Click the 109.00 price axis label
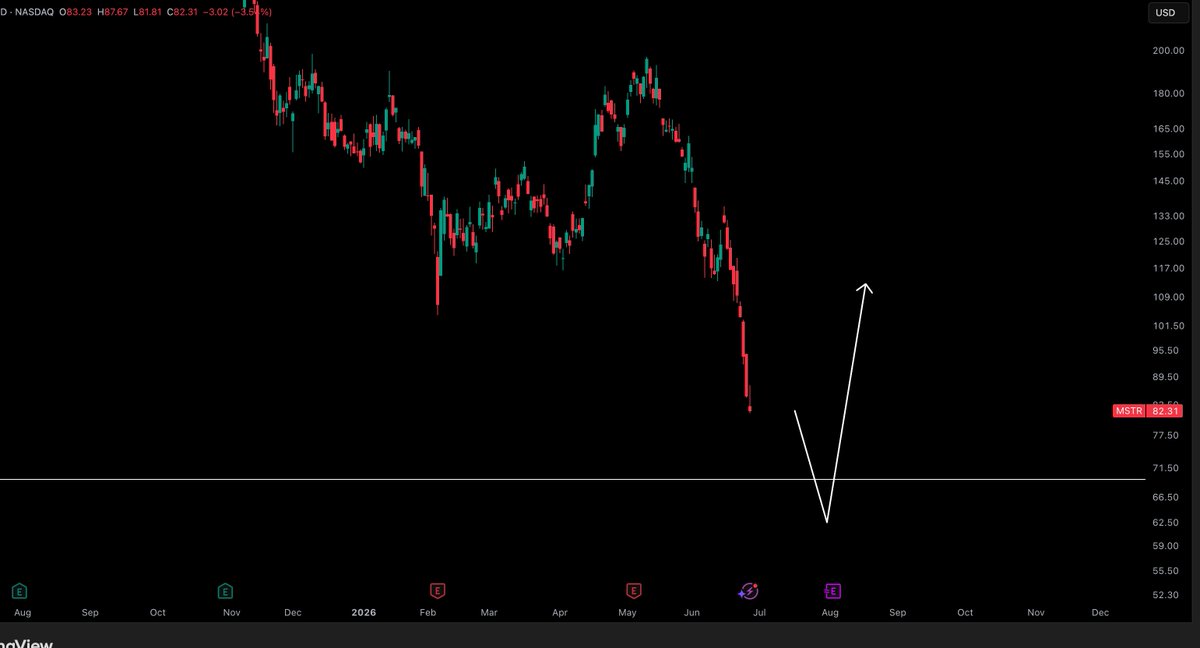1200x648 pixels. [x=1168, y=298]
